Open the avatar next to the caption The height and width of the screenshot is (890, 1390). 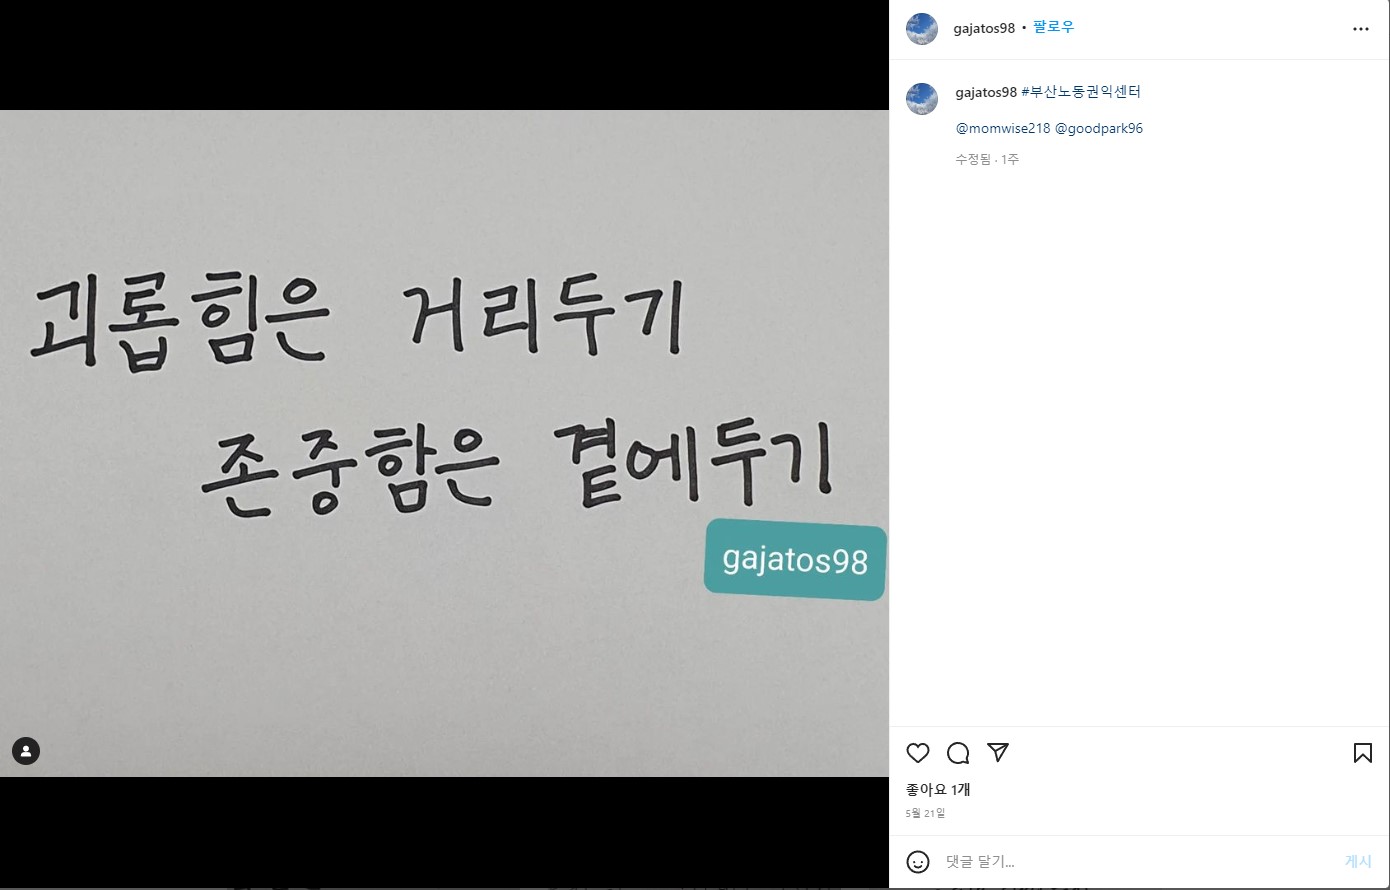point(922,99)
